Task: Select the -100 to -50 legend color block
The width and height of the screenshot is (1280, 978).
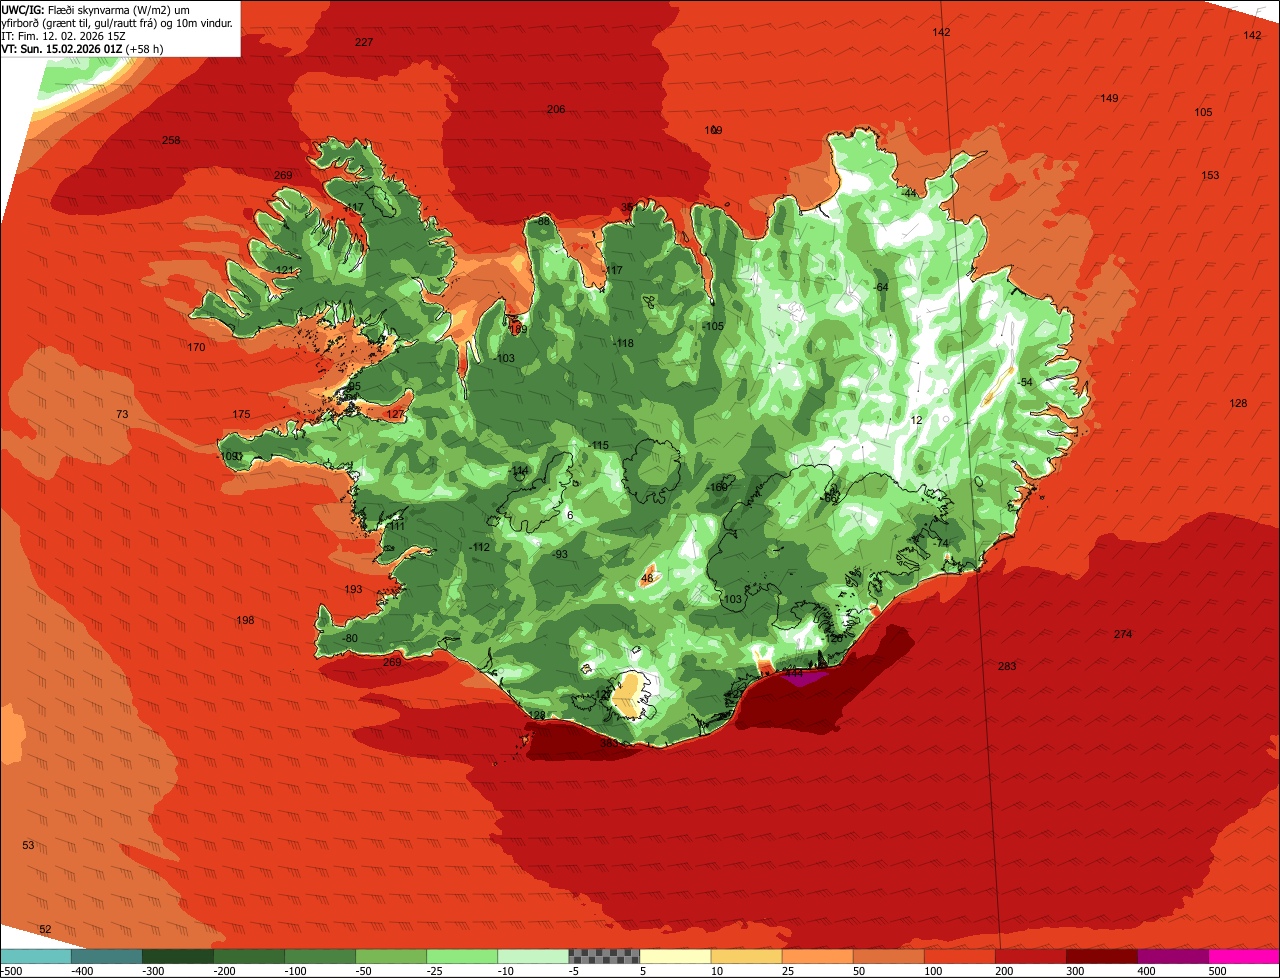Action: click(320, 956)
